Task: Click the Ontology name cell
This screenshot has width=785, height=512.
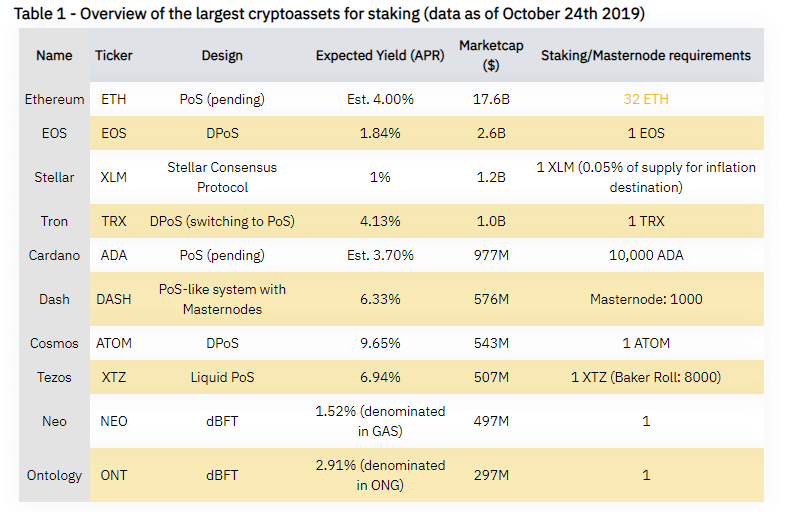Action: tap(54, 475)
